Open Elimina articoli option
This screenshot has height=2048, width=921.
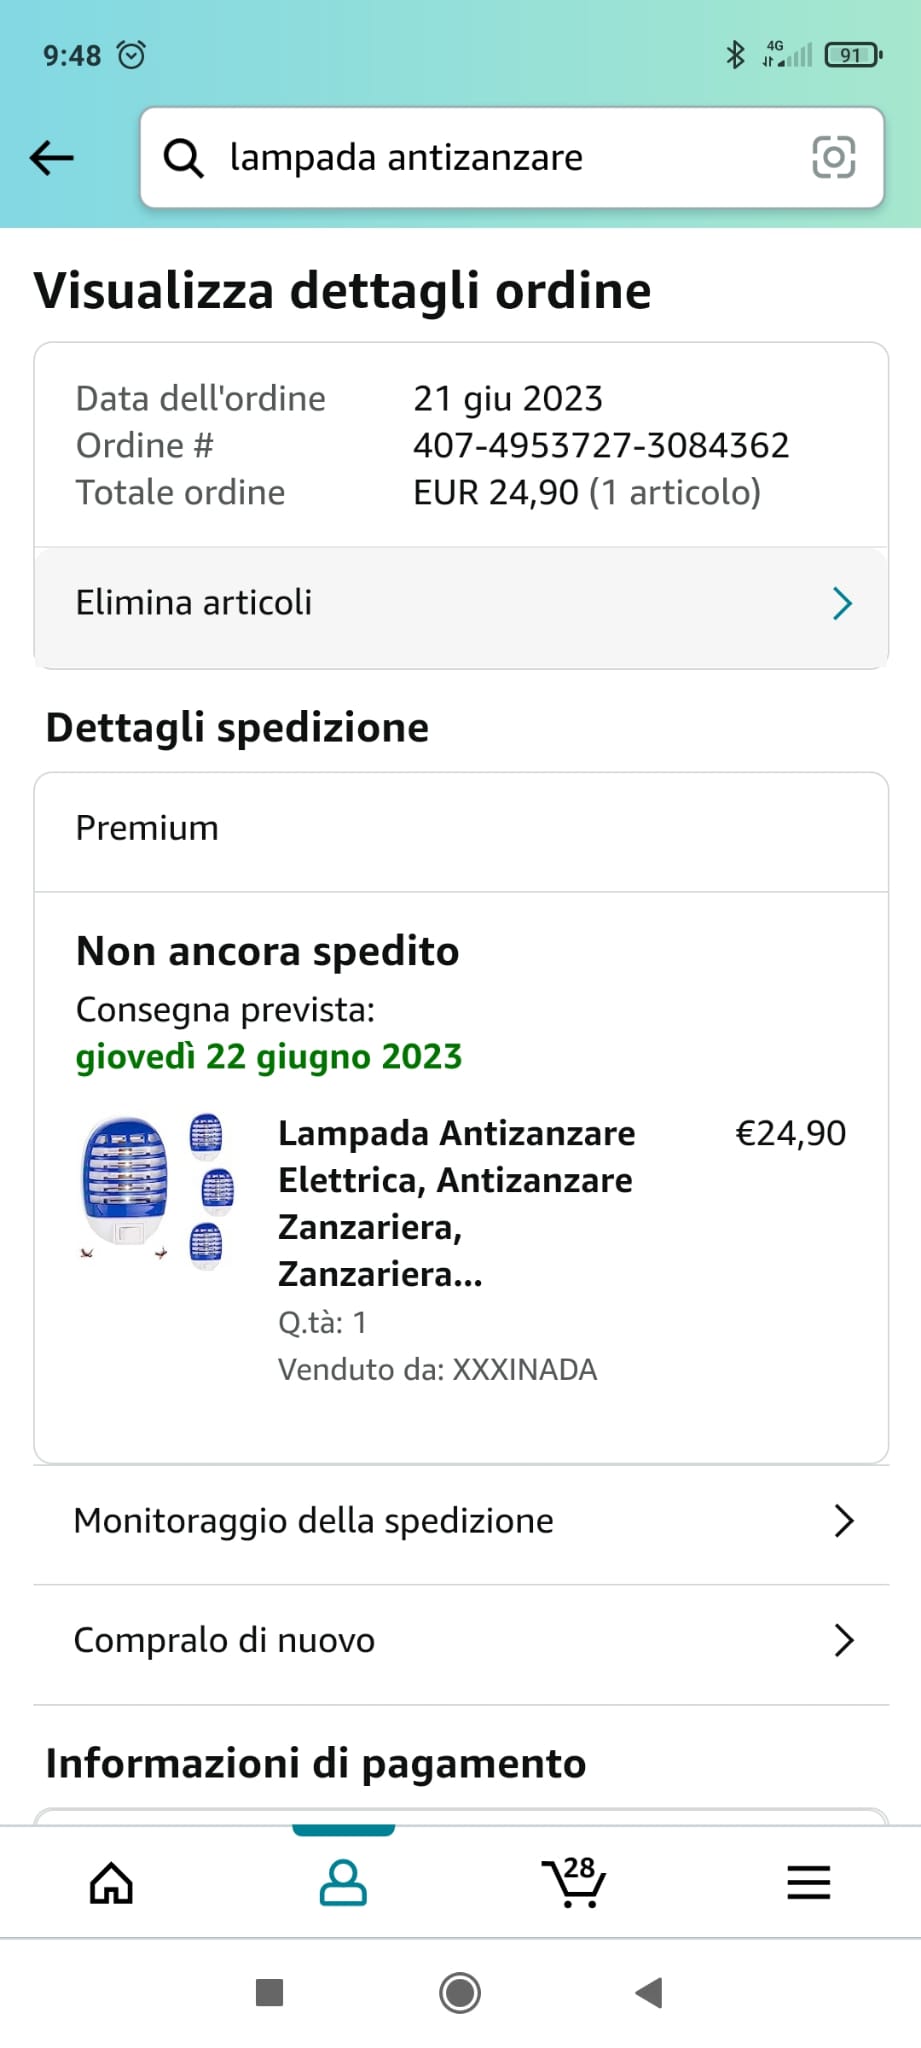[x=194, y=603]
